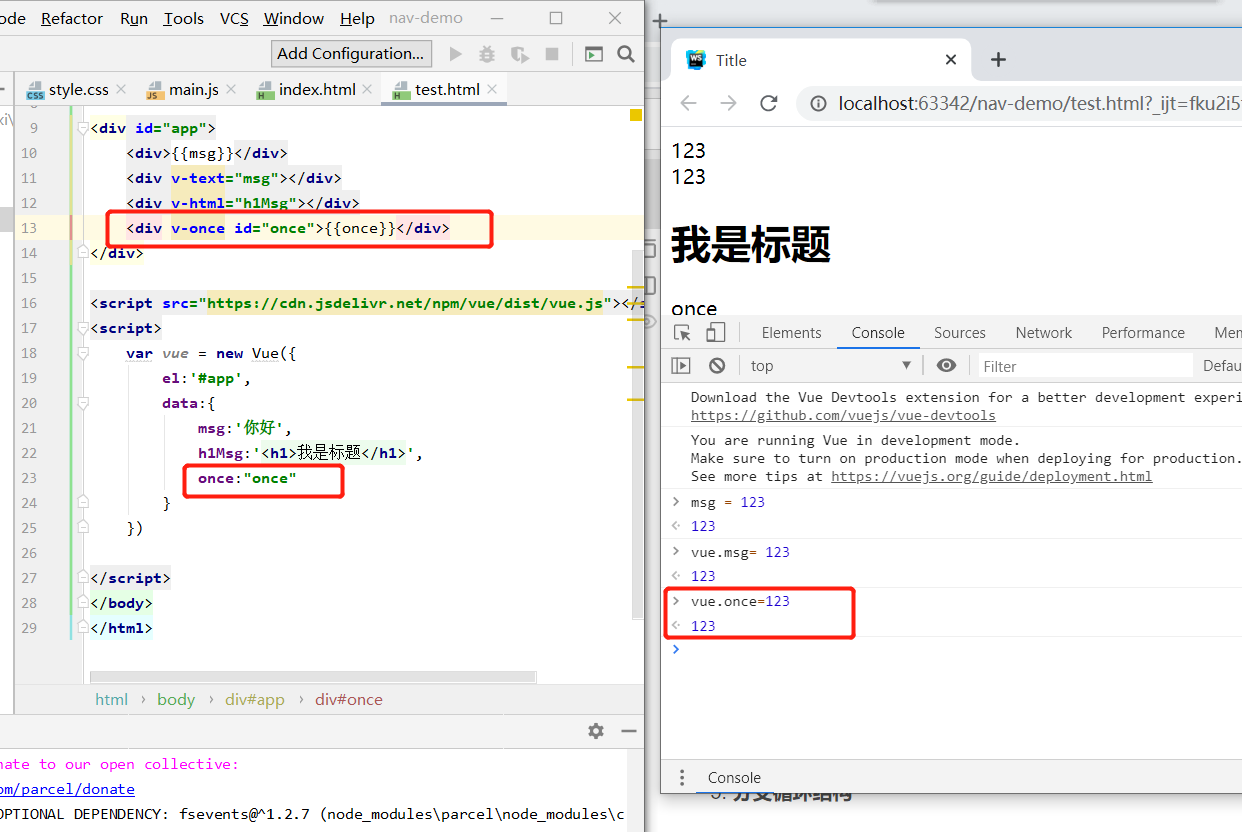Click the Run with Coverage icon
This screenshot has width=1242, height=832.
click(x=519, y=54)
